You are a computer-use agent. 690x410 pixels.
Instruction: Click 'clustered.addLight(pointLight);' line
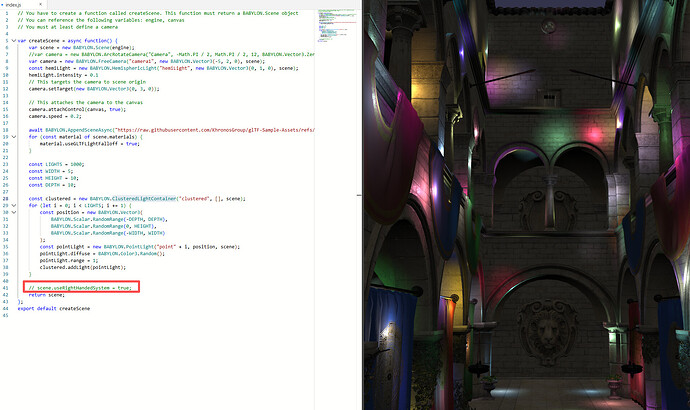(83, 267)
